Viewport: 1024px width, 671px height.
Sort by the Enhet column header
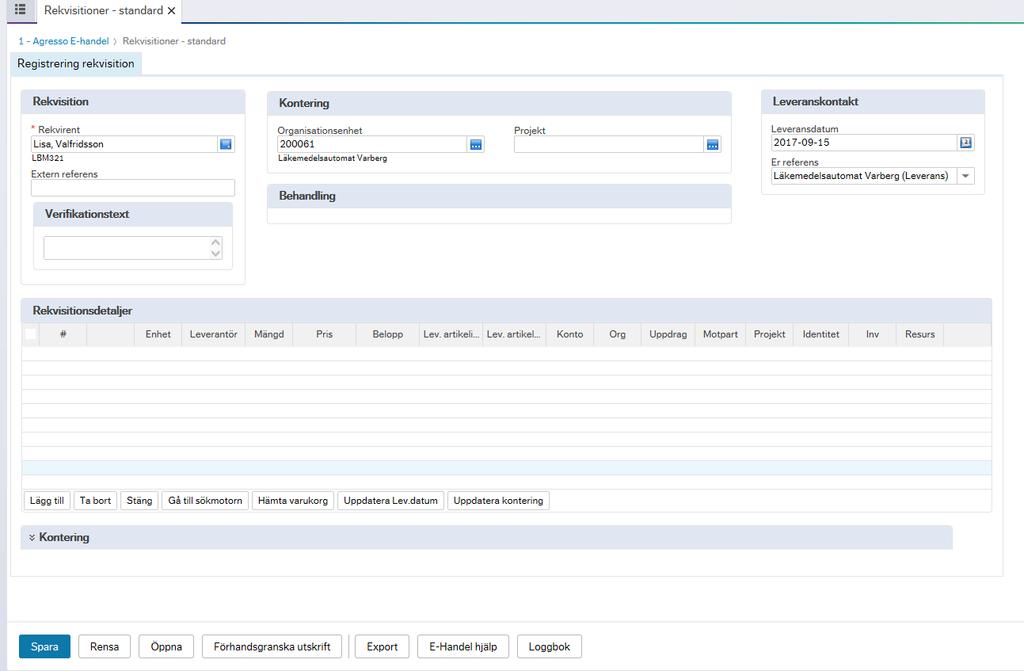click(158, 334)
